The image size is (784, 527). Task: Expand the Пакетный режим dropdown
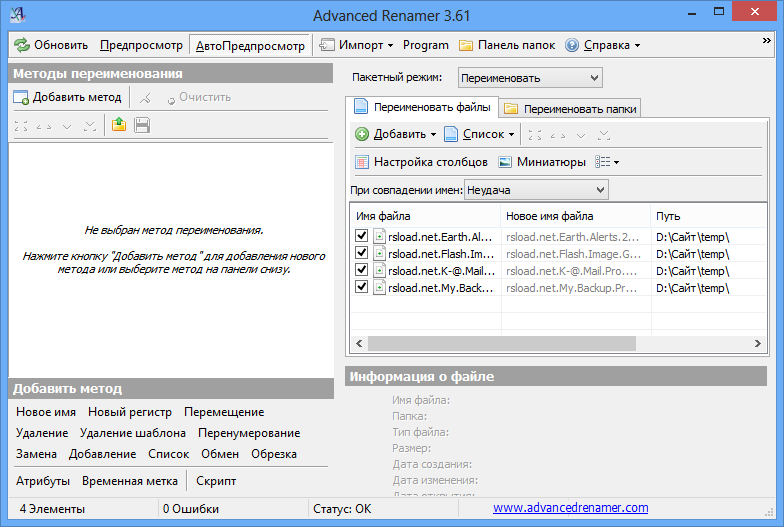pos(530,77)
